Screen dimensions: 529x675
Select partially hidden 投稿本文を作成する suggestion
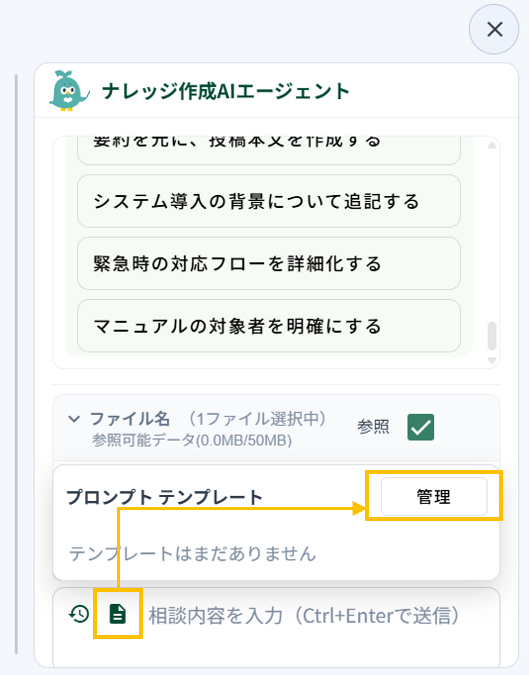(x=269, y=150)
